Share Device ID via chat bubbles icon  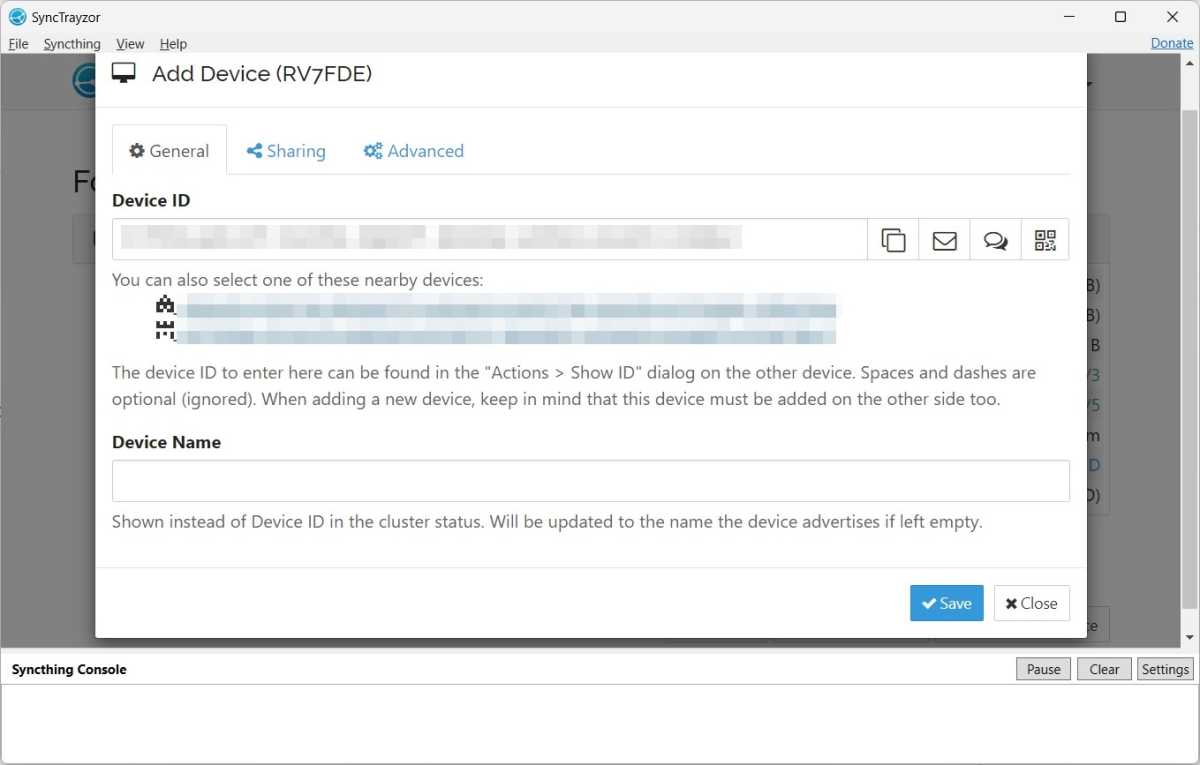point(995,240)
